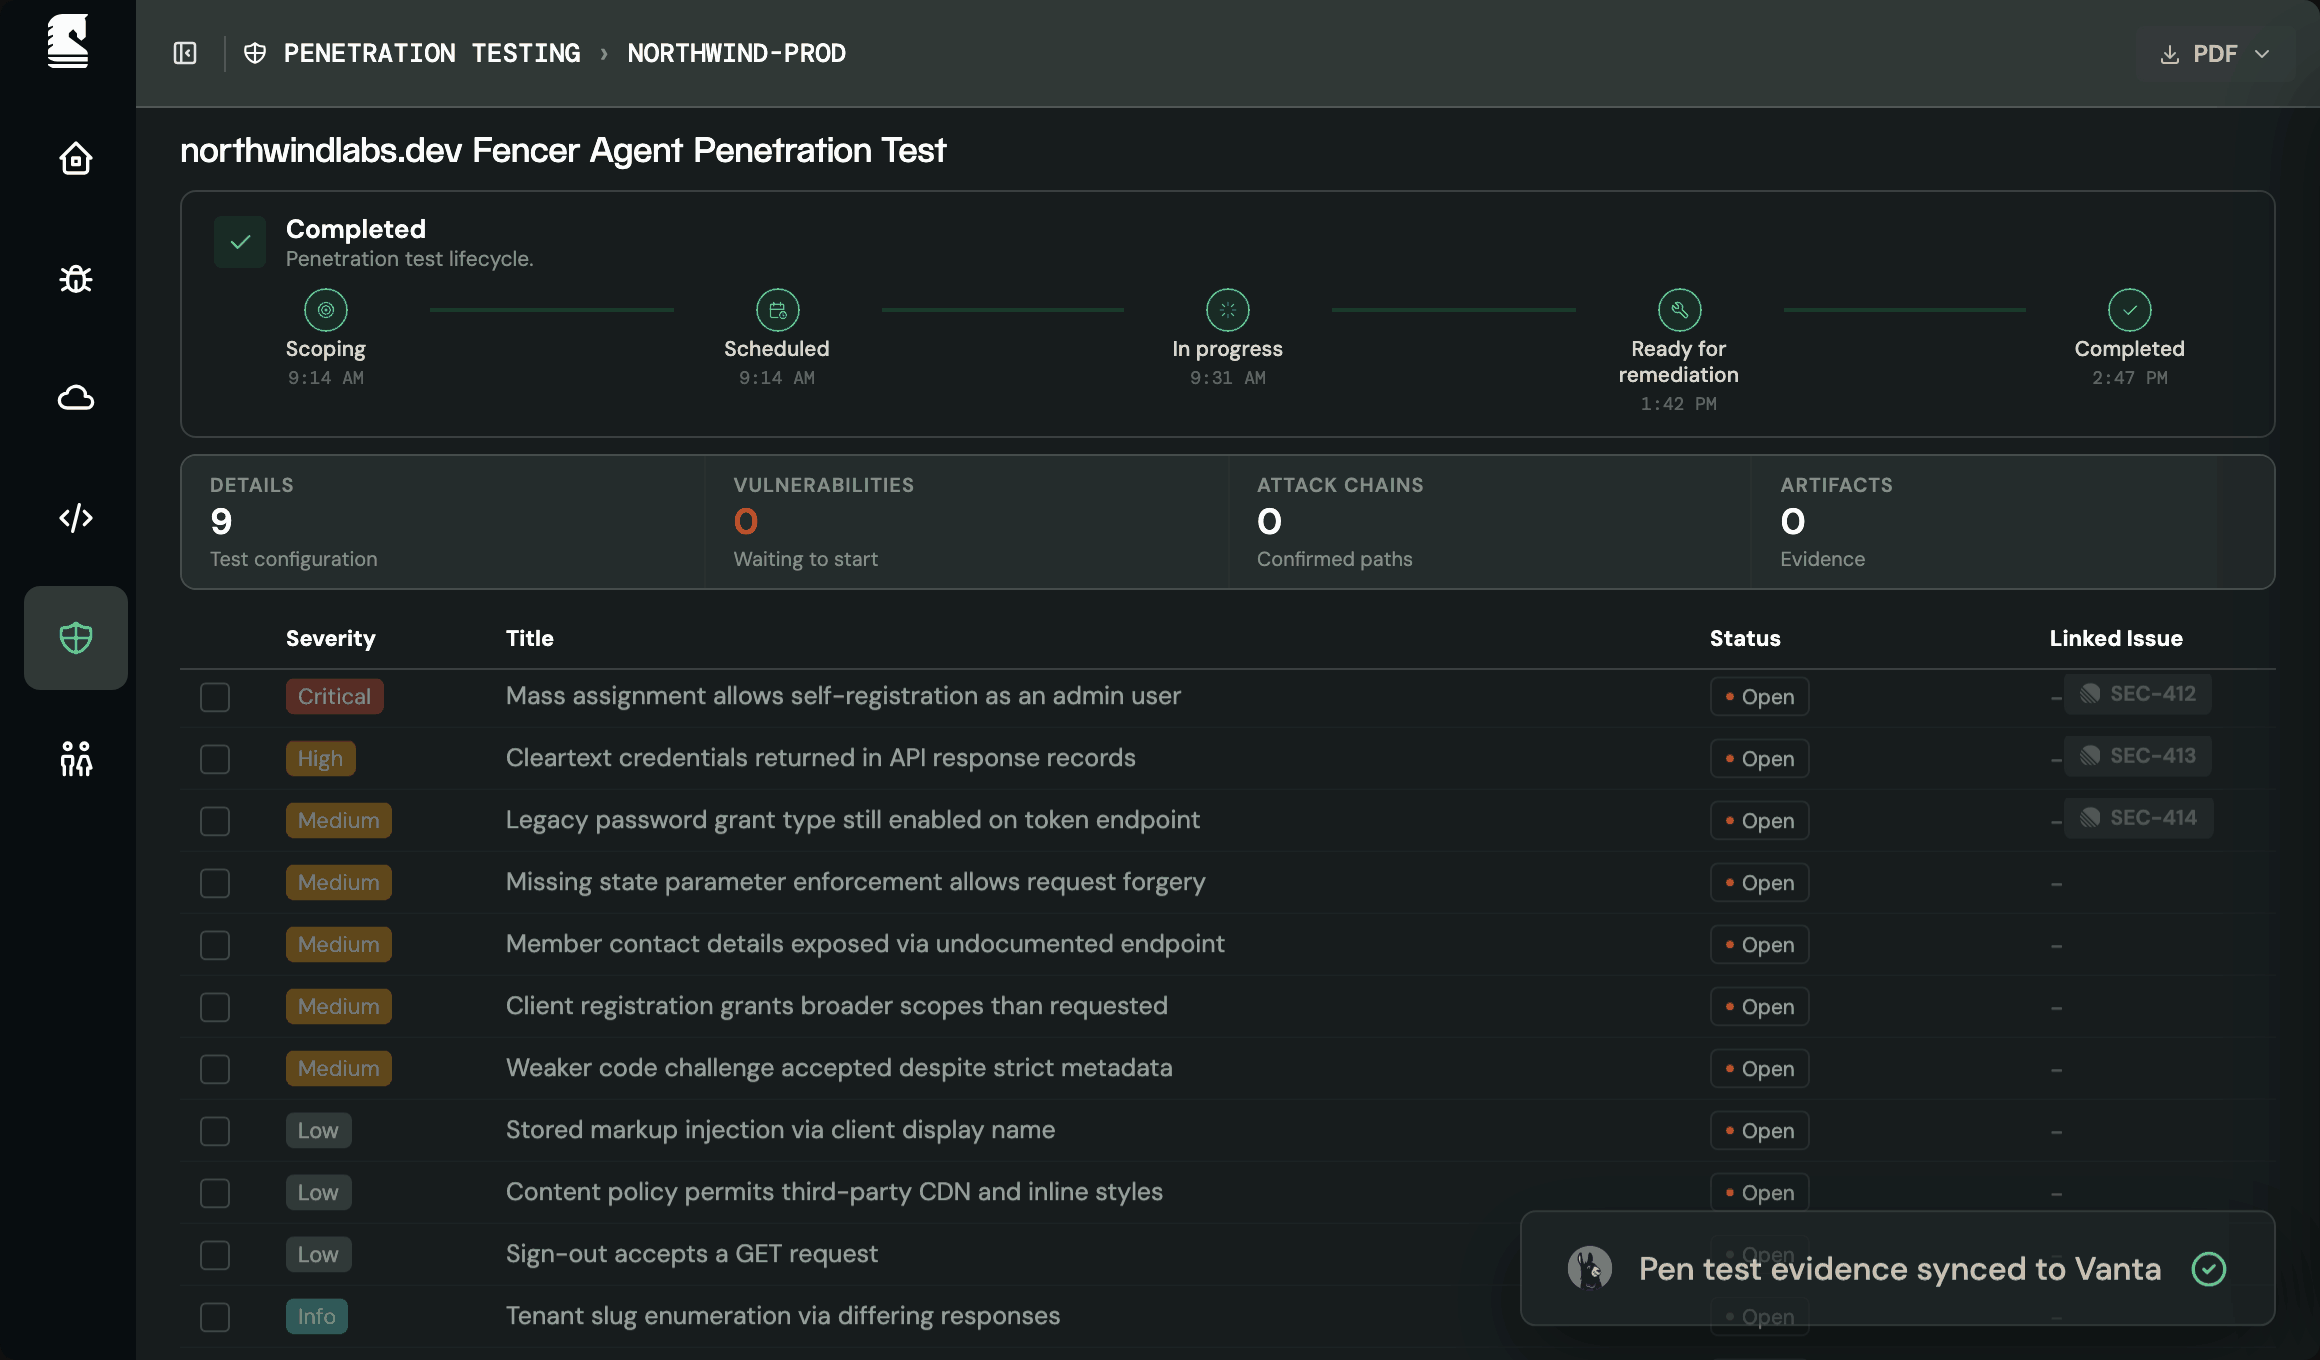Click the Scheduled stage calendar icon
Image resolution: width=2320 pixels, height=1360 pixels.
778,310
